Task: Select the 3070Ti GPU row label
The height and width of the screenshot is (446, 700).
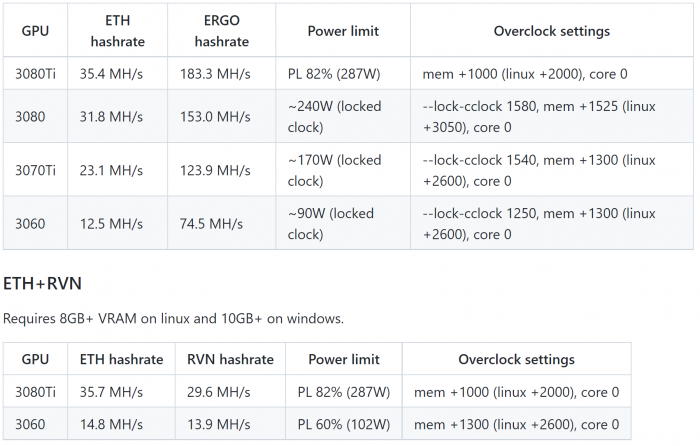Action: tap(35, 170)
